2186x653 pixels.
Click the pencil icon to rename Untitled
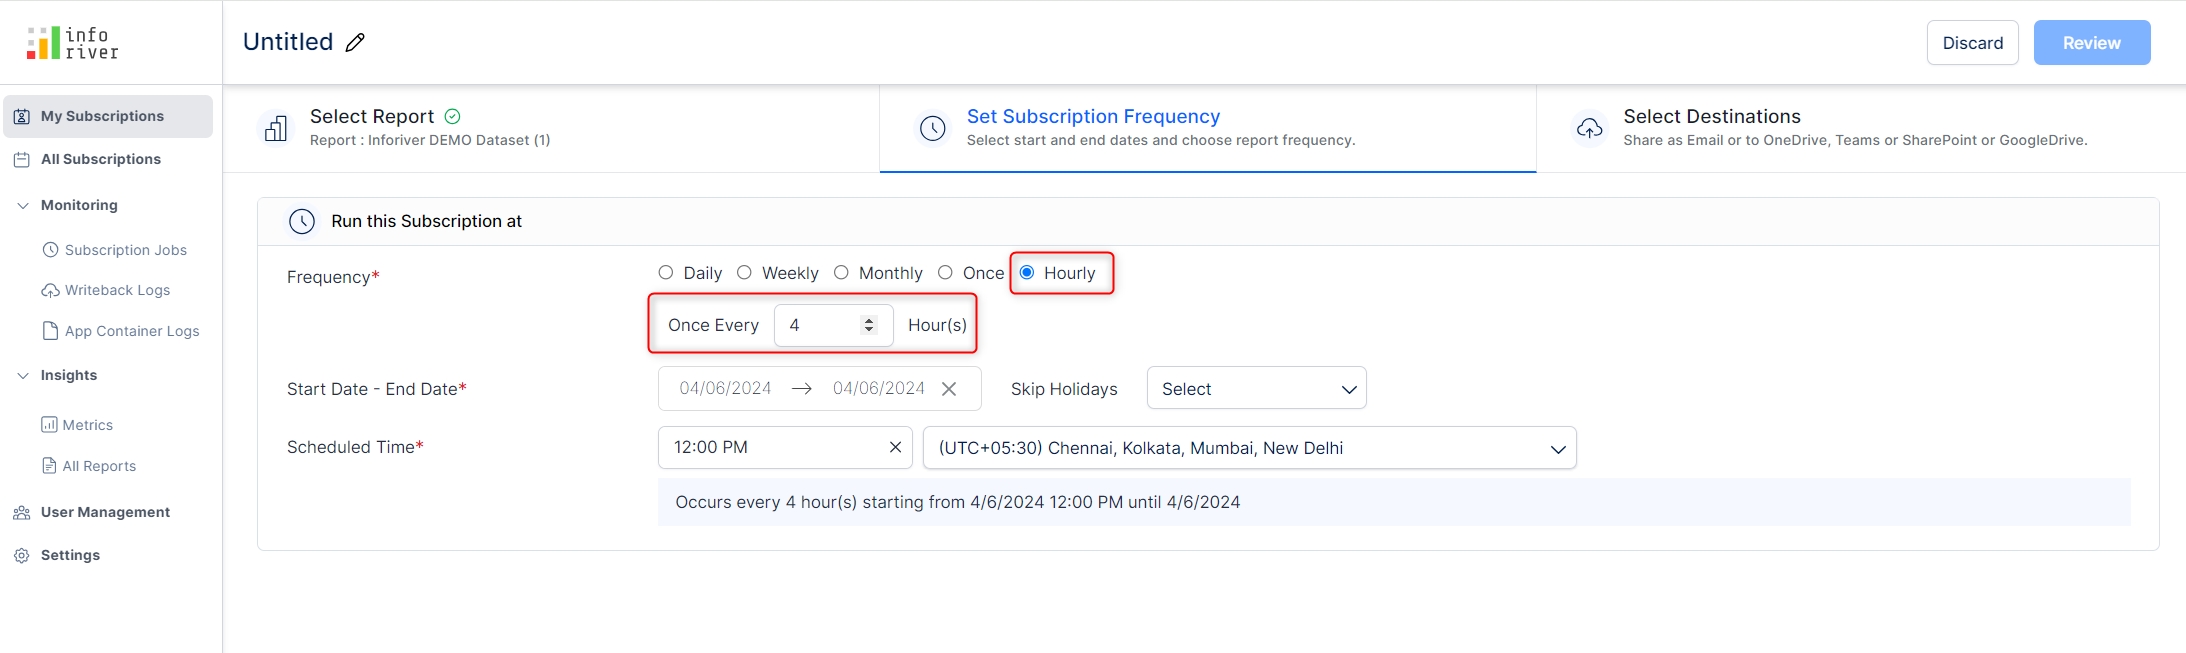point(355,42)
